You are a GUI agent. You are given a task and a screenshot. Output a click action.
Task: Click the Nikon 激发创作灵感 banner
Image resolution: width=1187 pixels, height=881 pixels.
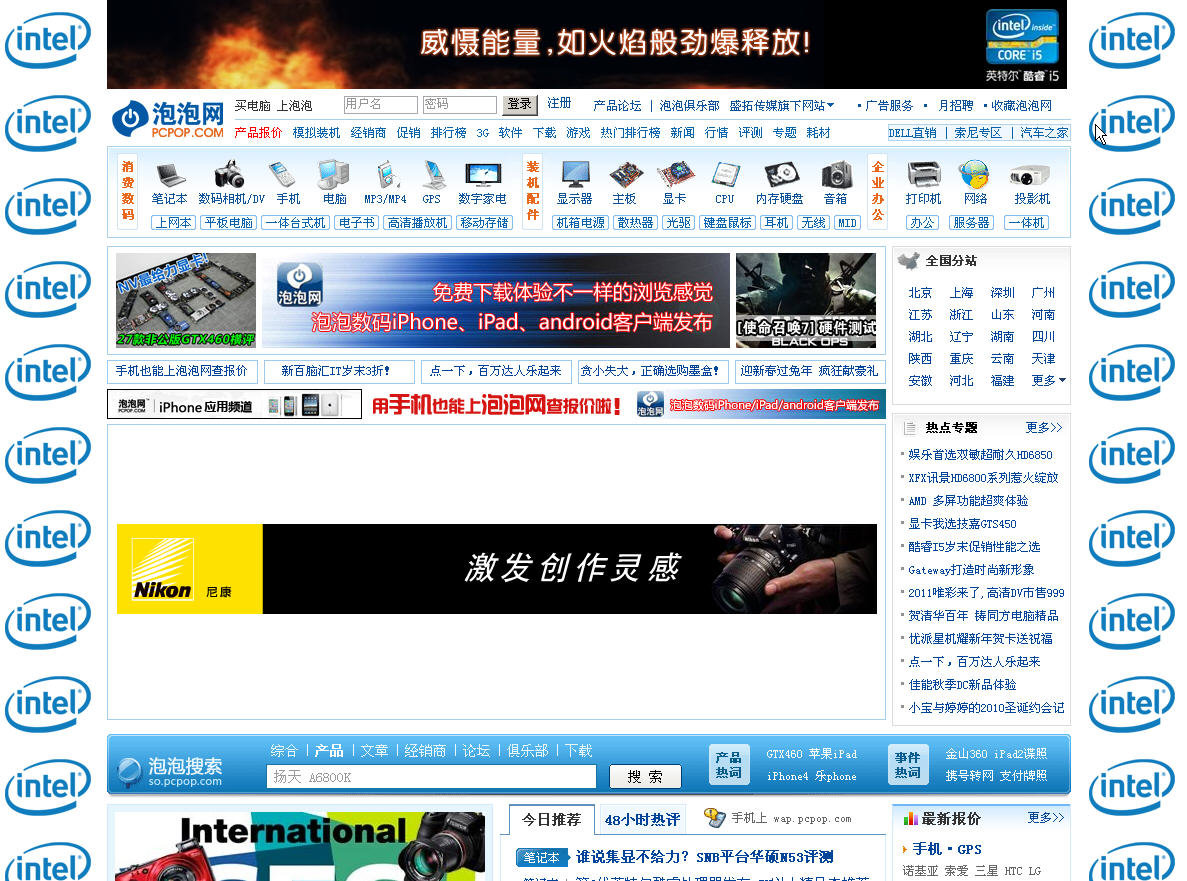point(497,569)
